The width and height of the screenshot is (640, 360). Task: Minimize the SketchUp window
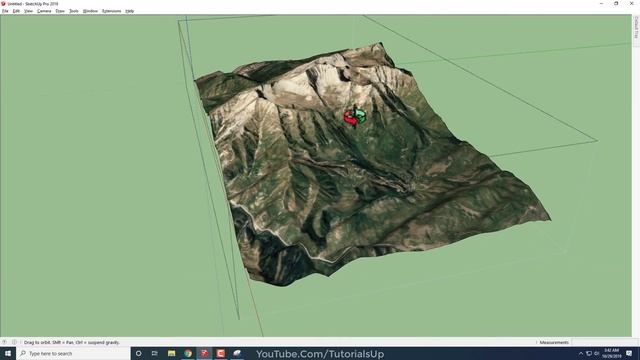601,4
